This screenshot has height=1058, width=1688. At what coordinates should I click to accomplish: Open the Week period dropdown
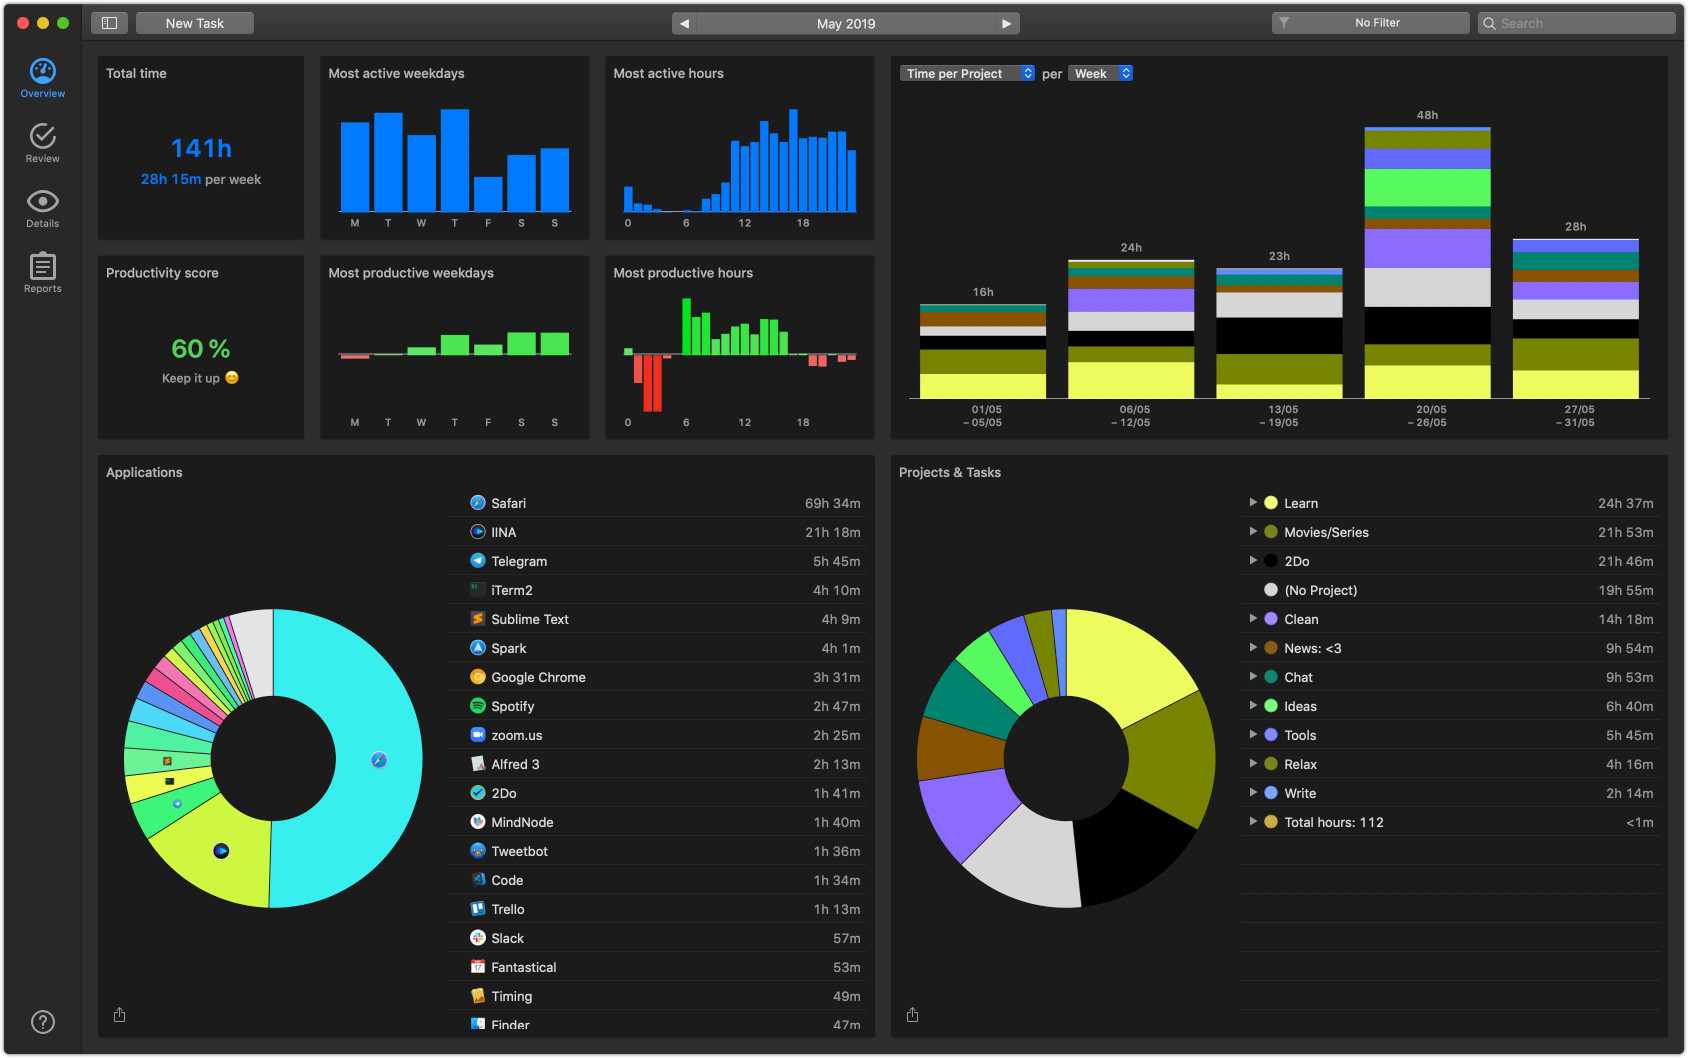[1100, 73]
